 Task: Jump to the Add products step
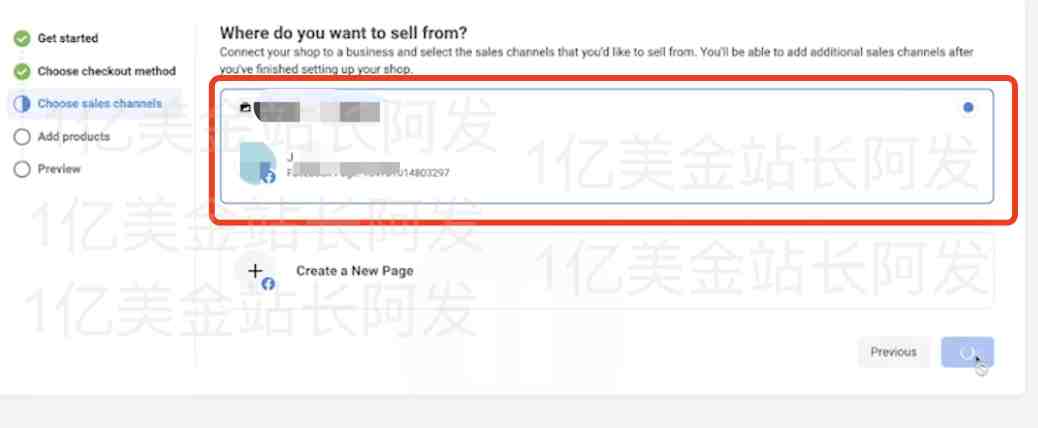tap(73, 136)
